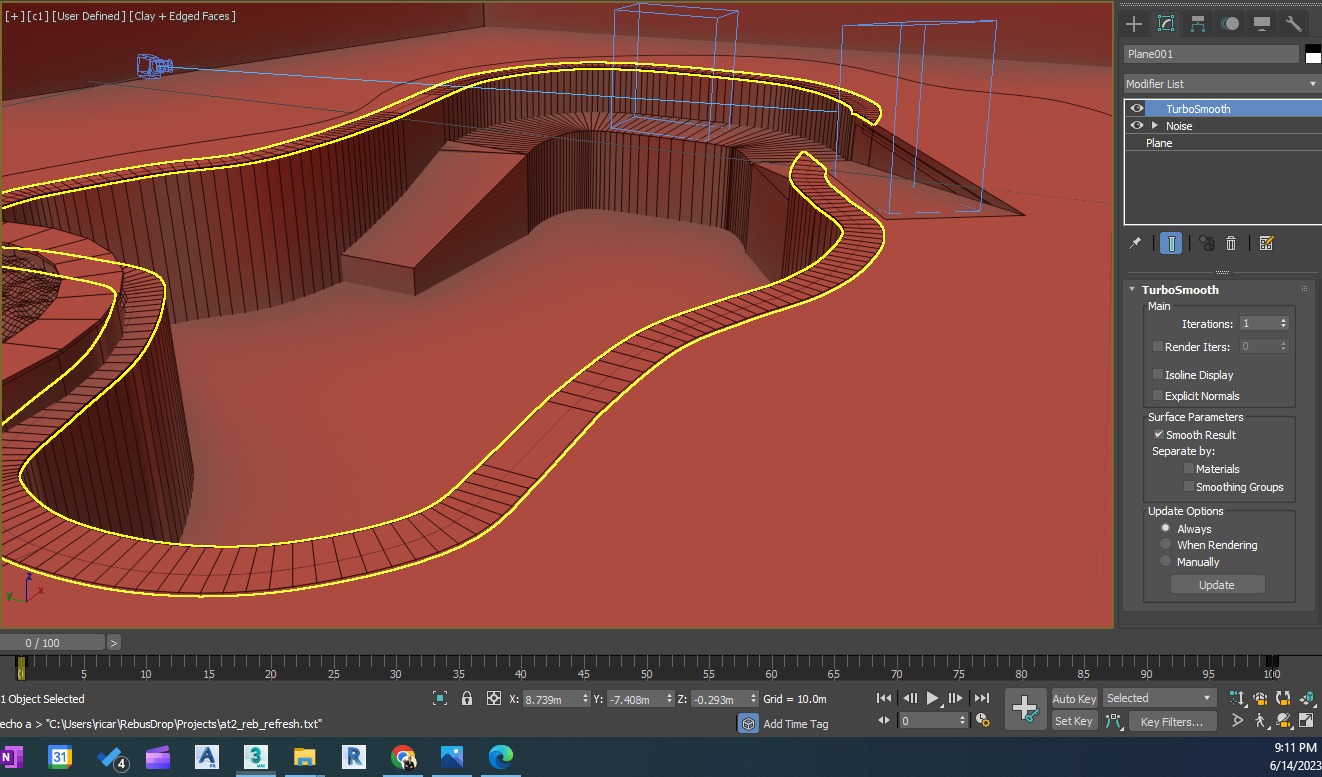
Task: Collapse the TurboSmooth rollout
Action: pyautogui.click(x=1133, y=290)
